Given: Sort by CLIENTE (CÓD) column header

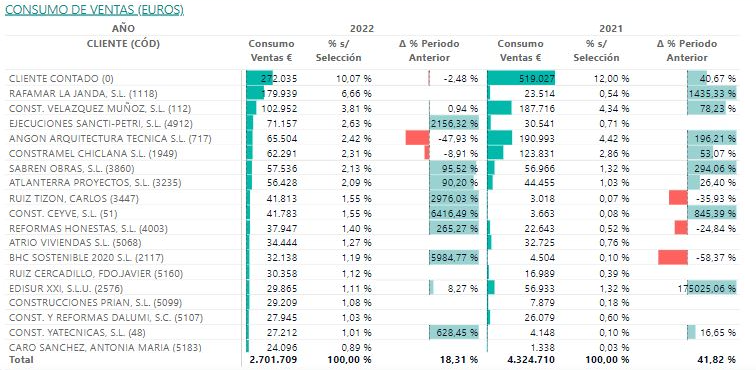Looking at the screenshot, I should pos(123,43).
